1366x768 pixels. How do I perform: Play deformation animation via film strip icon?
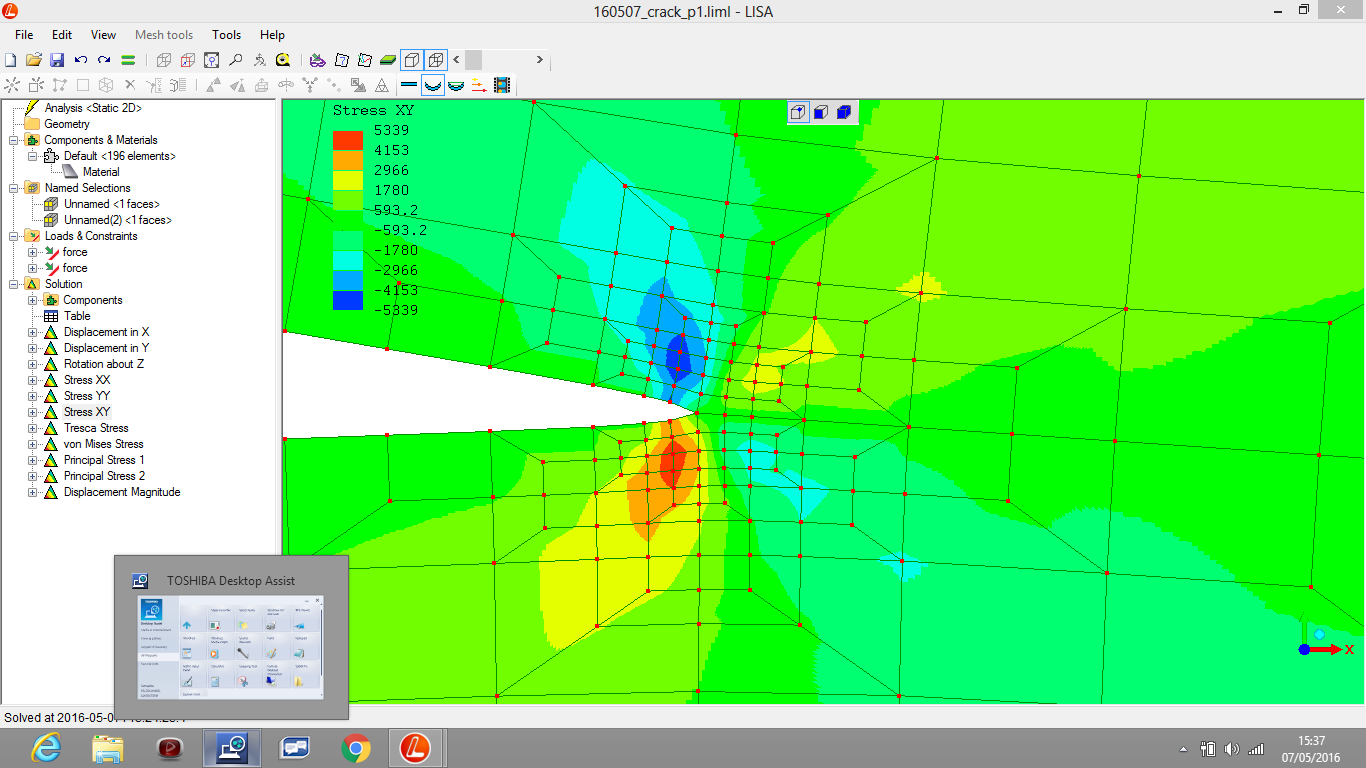[x=502, y=86]
